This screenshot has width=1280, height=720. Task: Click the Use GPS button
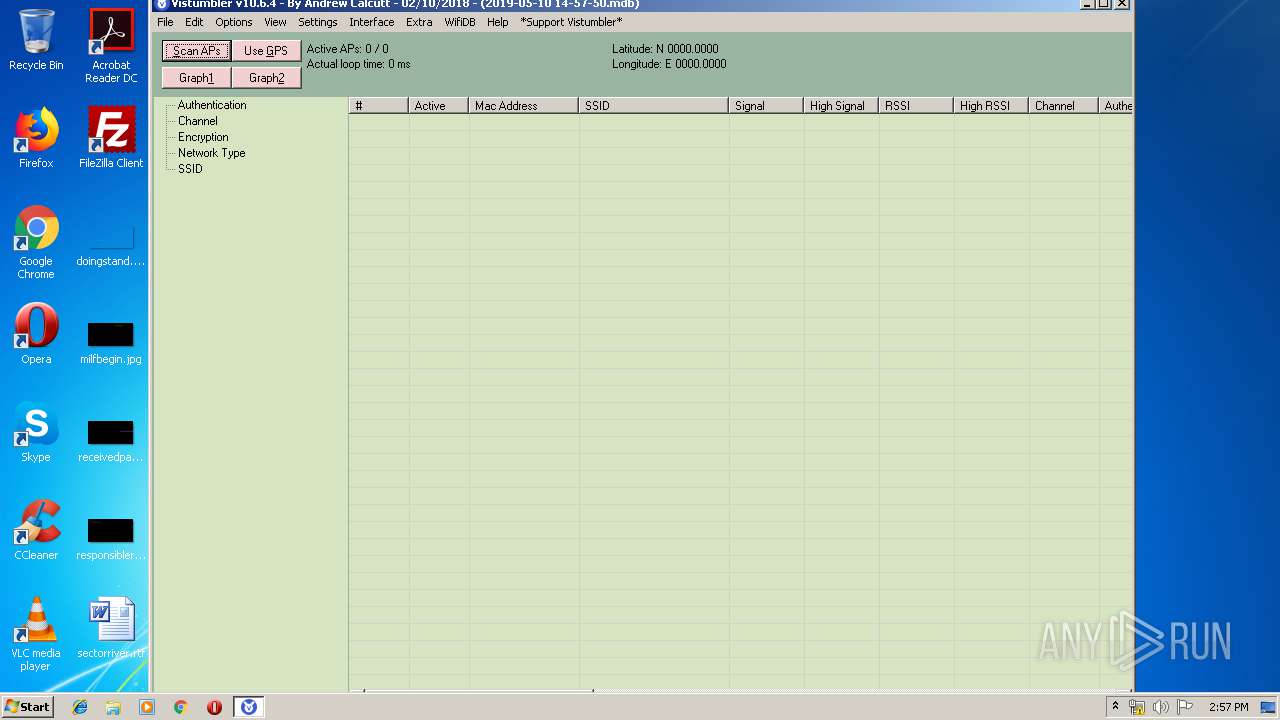266,51
